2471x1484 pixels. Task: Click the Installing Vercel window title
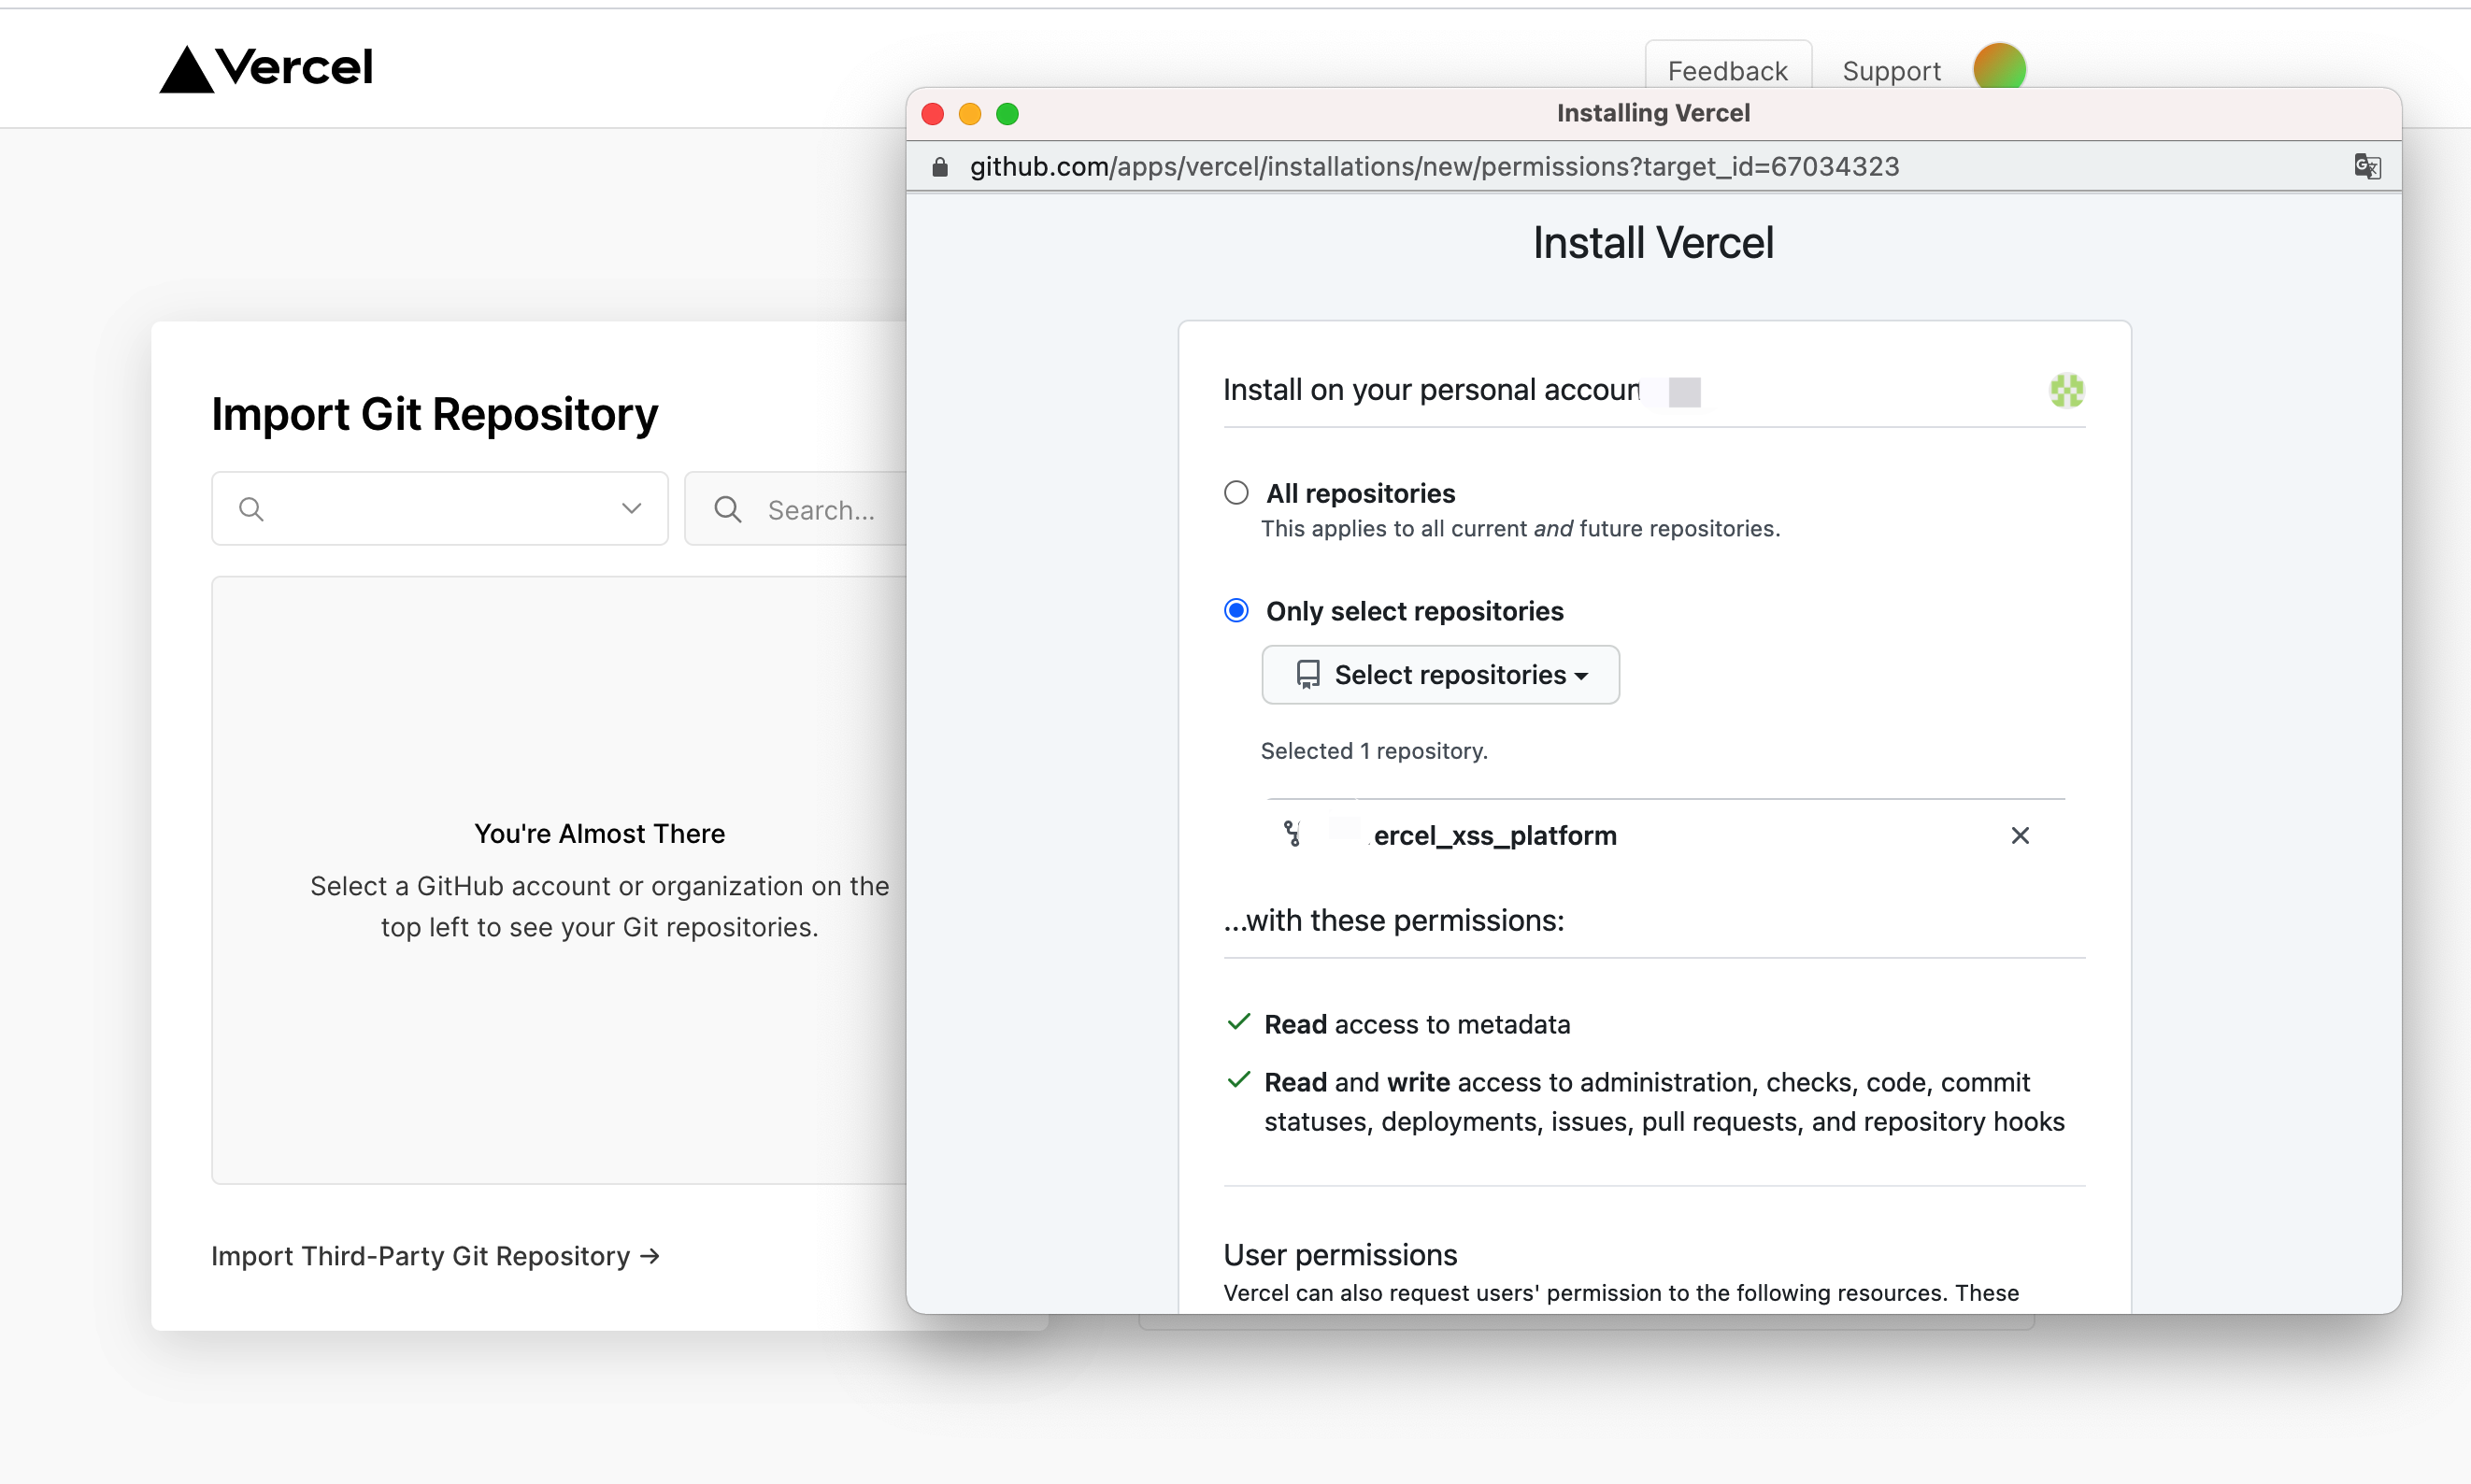1652,113
